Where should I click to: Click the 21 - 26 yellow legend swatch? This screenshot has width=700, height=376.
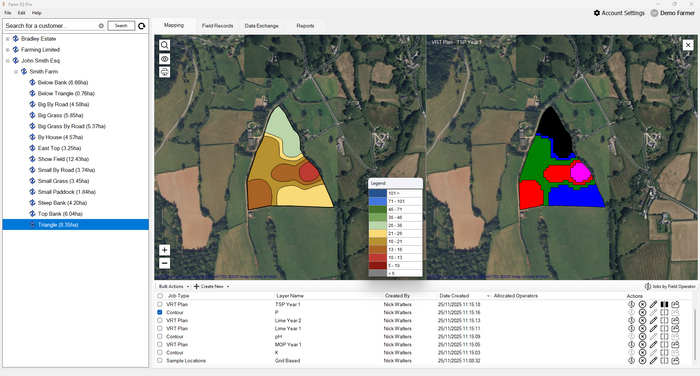point(378,234)
